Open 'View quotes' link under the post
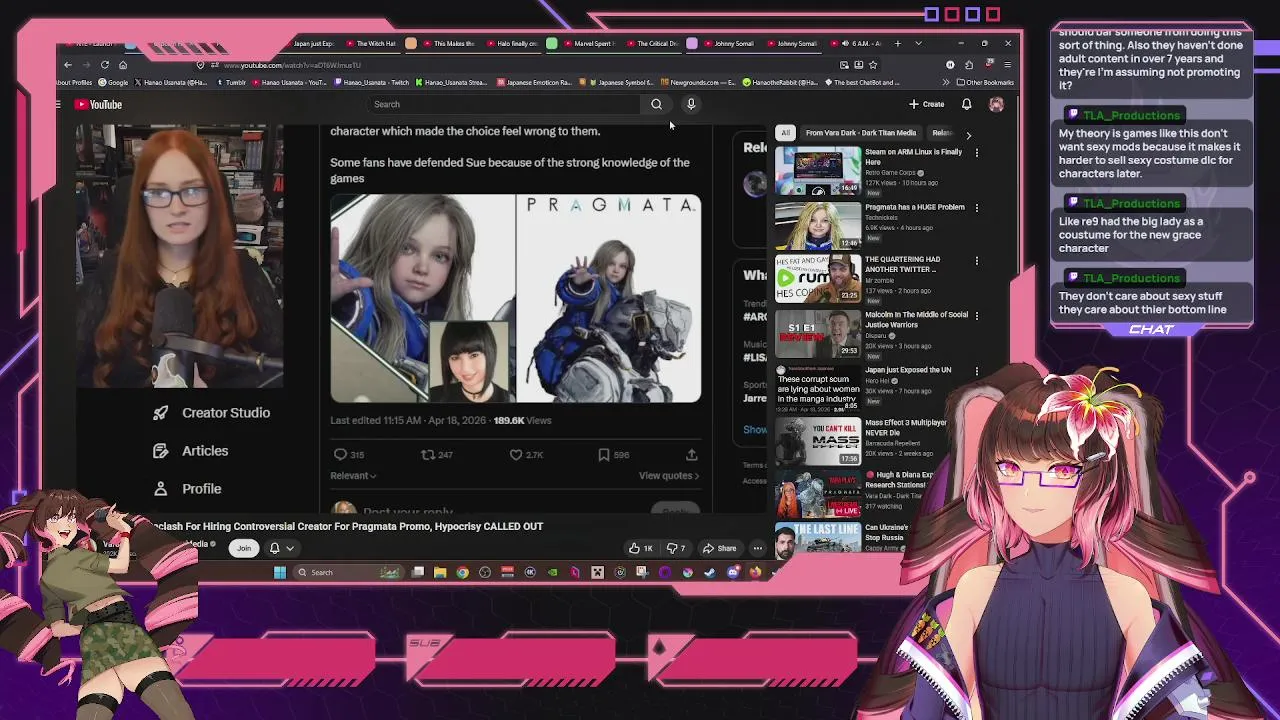 click(668, 476)
